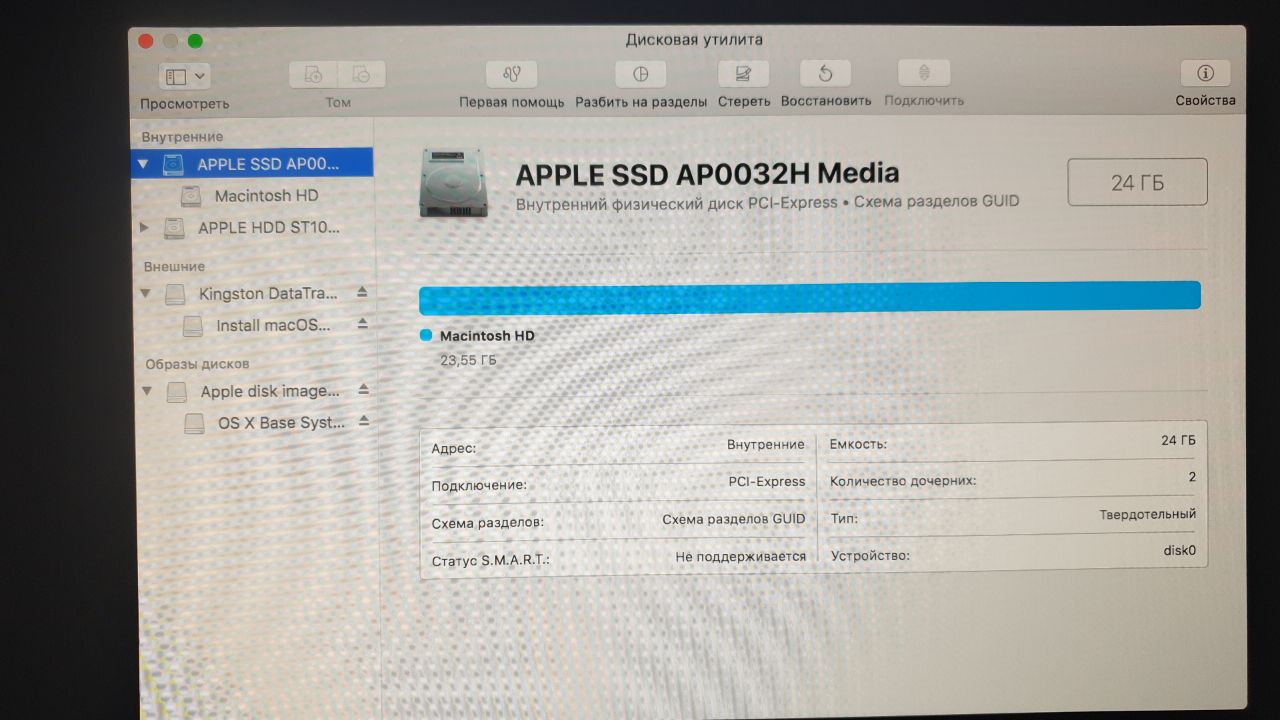1280x720 pixels.
Task: Click the APPLE HDD sidebar drive icon
Action: 174,228
